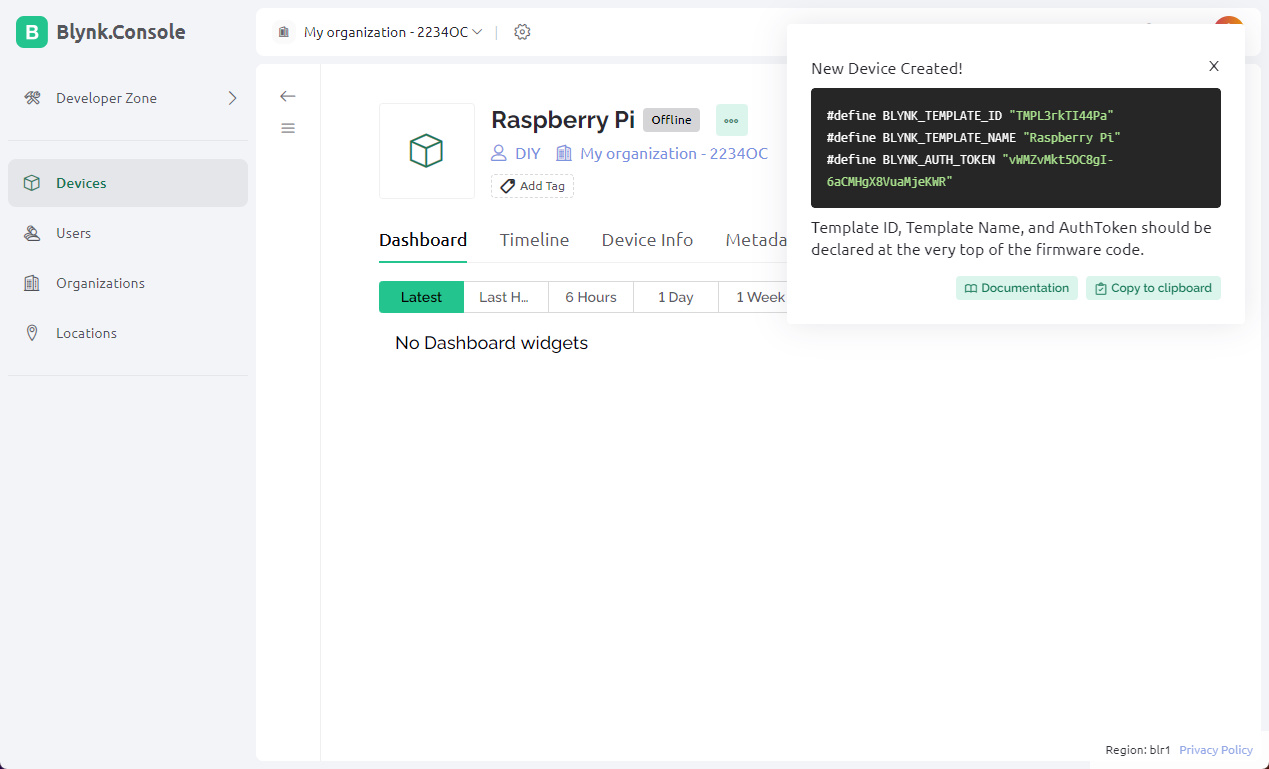Select the Latest time range

[421, 297]
